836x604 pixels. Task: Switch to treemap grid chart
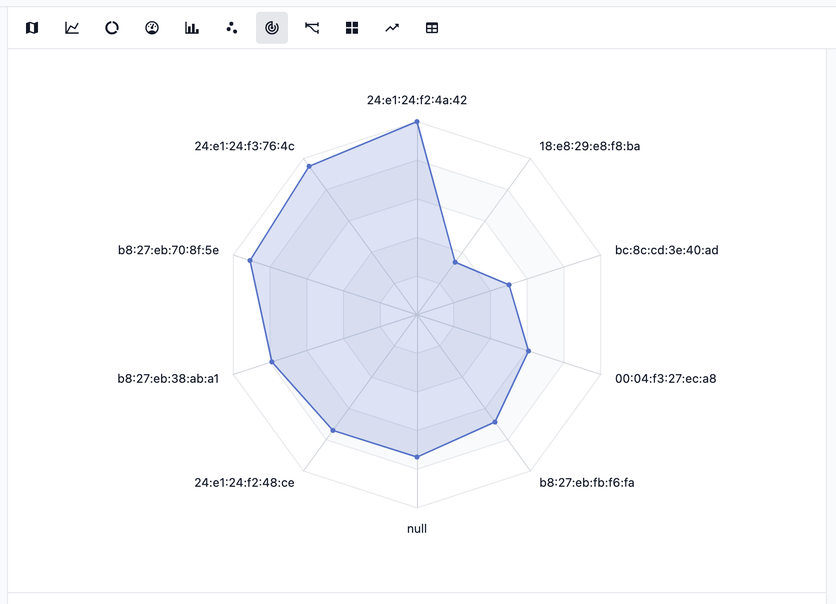coord(352,28)
